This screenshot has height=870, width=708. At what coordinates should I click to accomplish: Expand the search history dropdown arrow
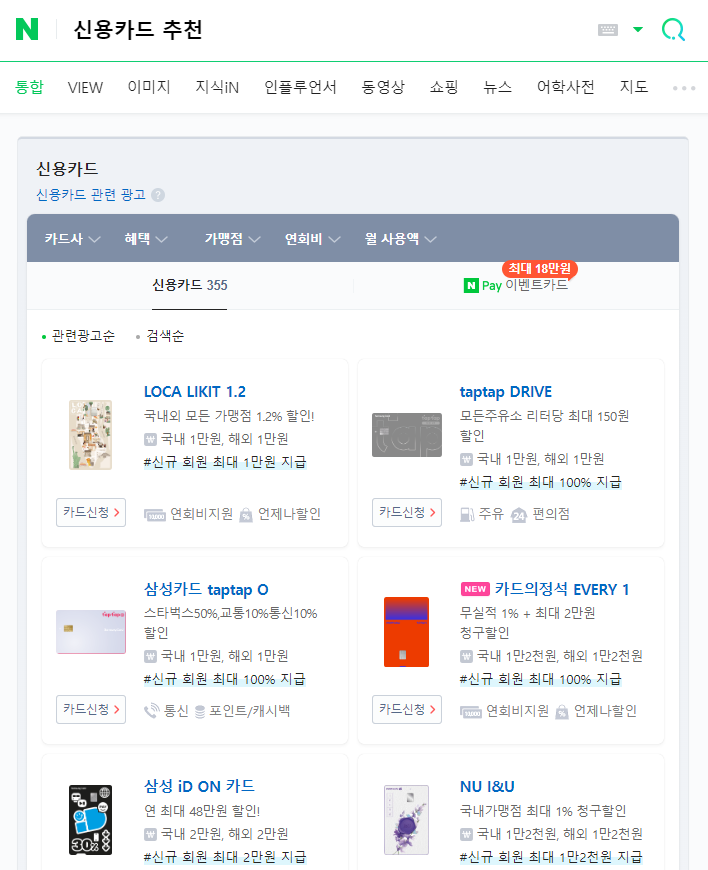tap(638, 29)
